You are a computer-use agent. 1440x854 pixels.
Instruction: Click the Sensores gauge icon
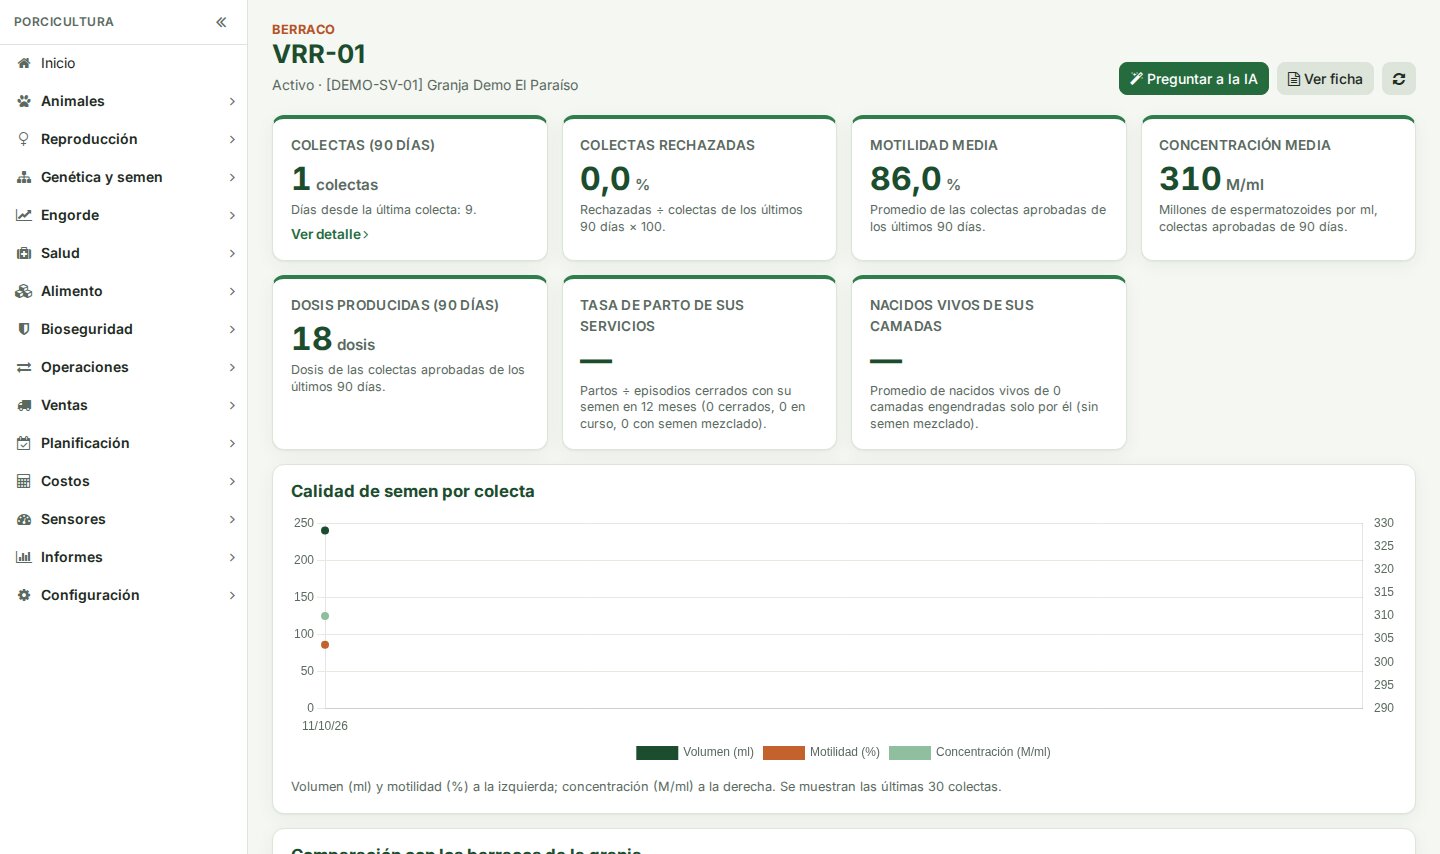[x=24, y=519]
